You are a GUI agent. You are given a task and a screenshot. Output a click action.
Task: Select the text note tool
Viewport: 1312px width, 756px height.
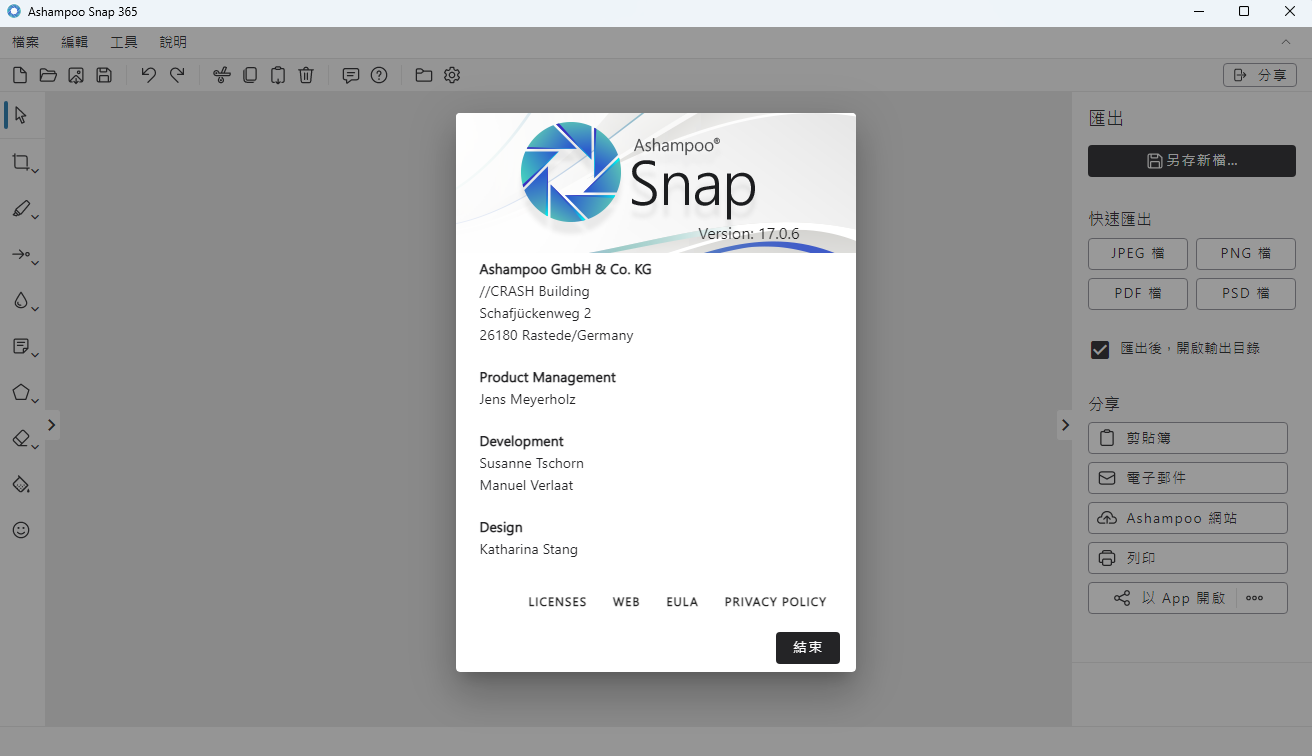point(20,346)
